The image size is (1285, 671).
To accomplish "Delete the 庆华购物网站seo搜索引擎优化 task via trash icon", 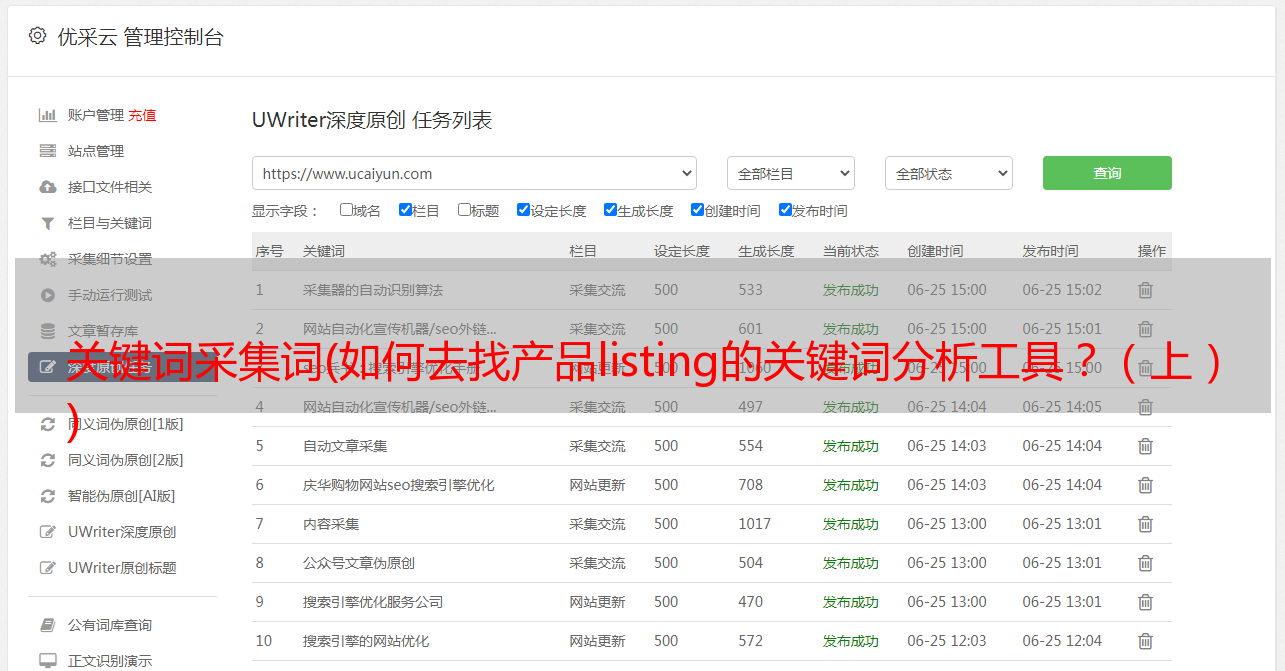I will coord(1145,485).
